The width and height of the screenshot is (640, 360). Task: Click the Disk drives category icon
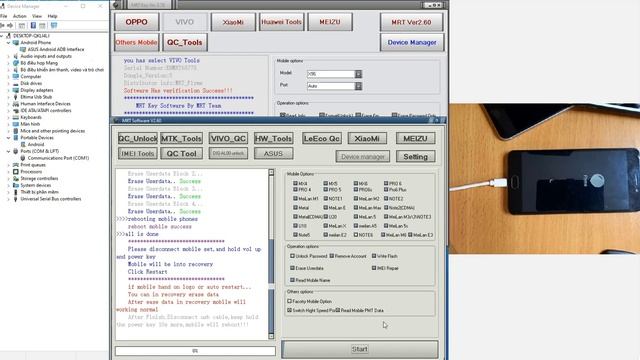16,83
